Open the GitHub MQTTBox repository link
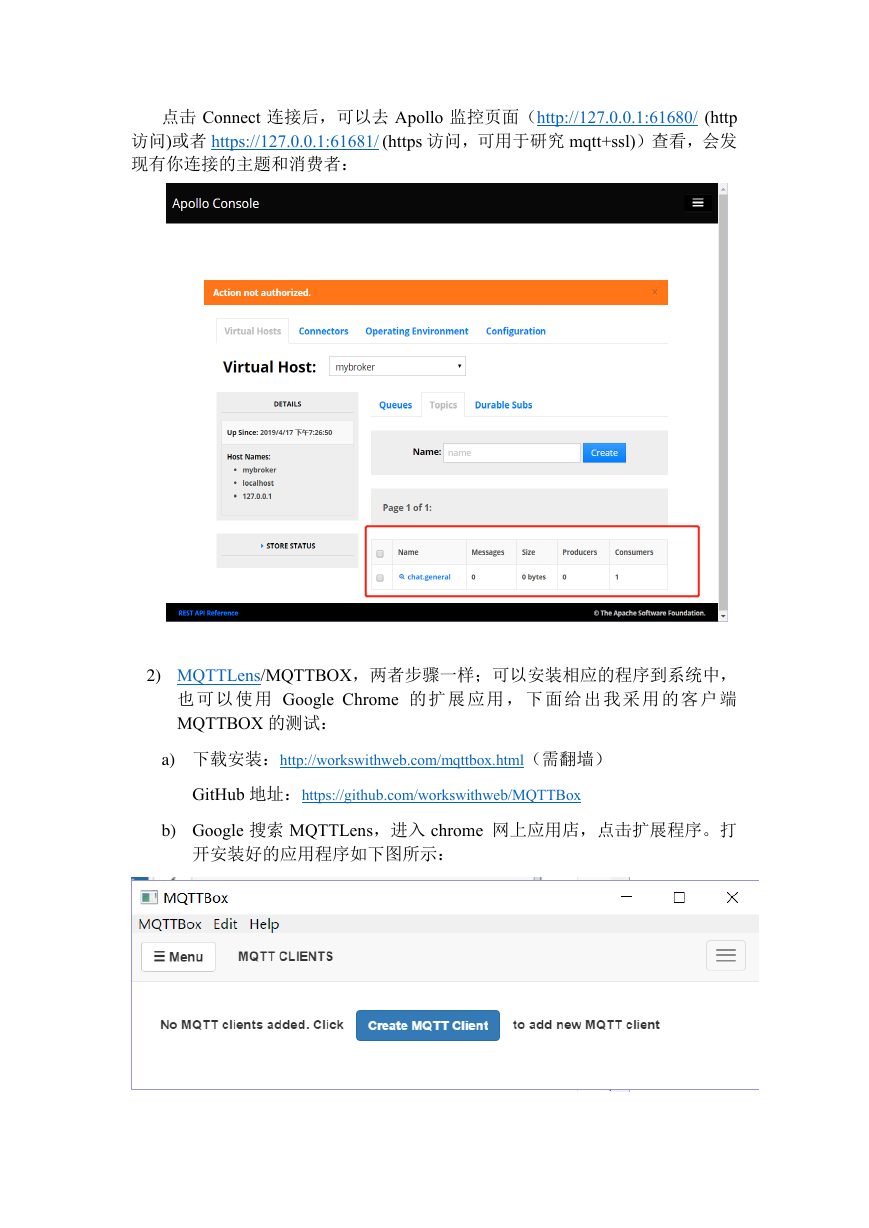The height and width of the screenshot is (1228, 869). tap(441, 795)
